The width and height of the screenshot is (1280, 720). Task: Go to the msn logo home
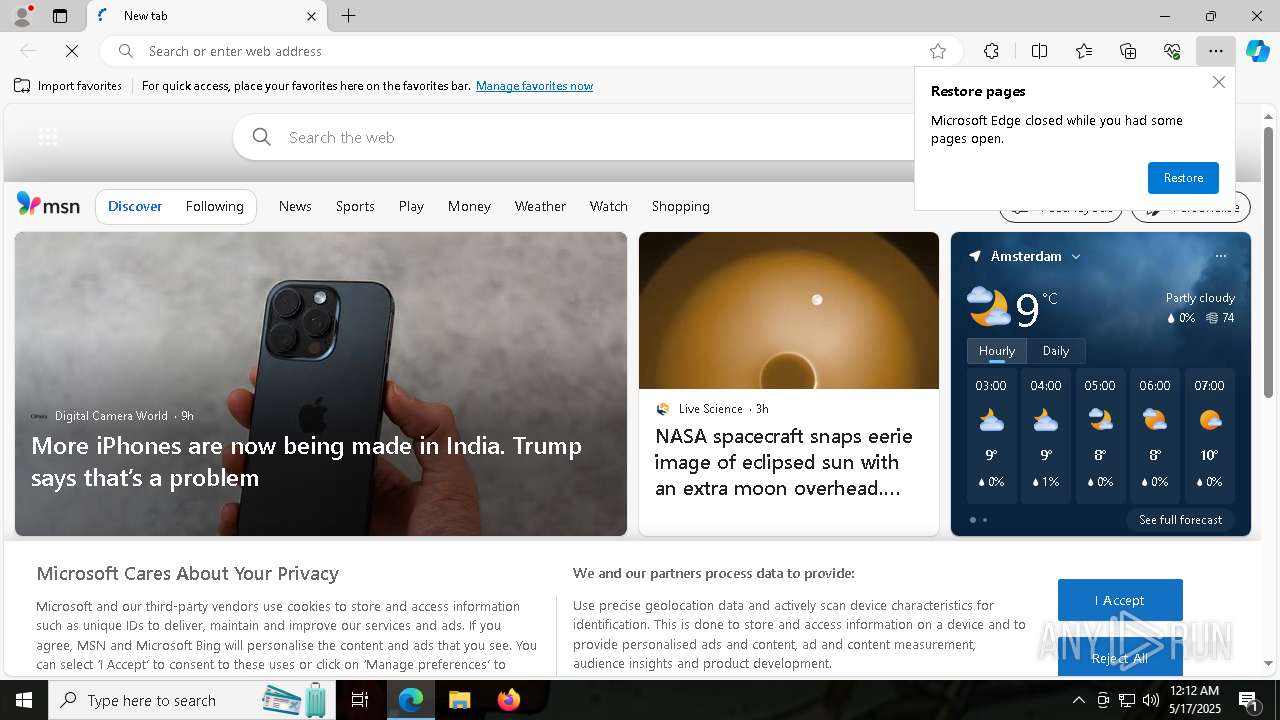click(48, 205)
